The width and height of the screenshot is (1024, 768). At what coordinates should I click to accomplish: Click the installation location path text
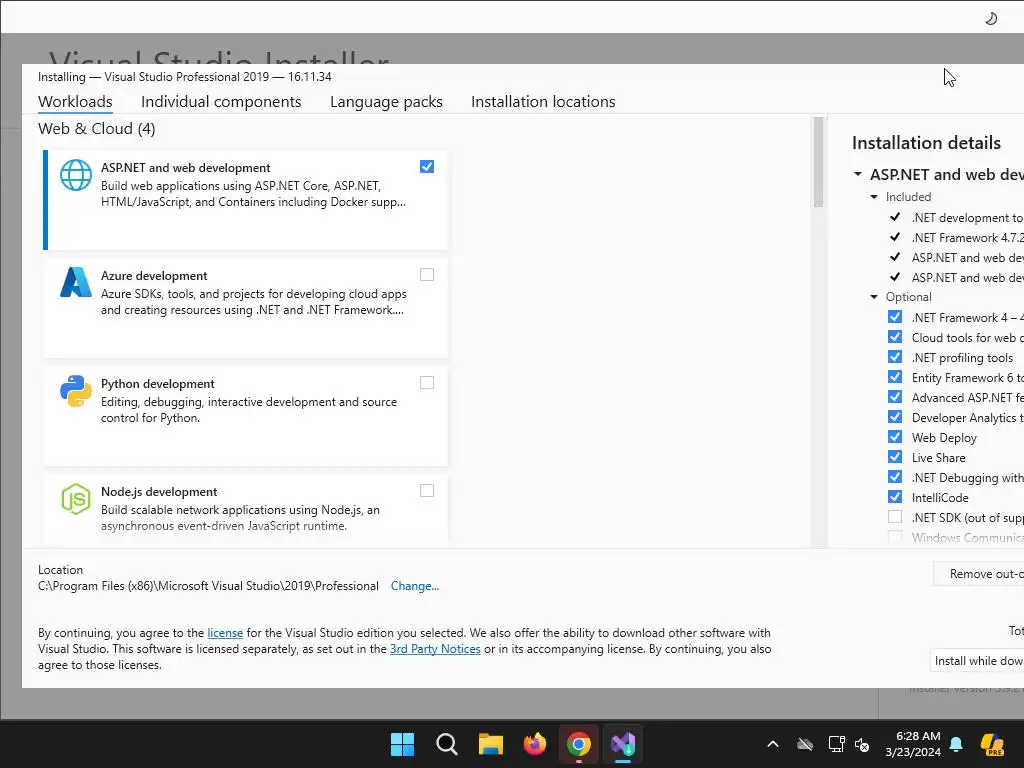click(208, 586)
